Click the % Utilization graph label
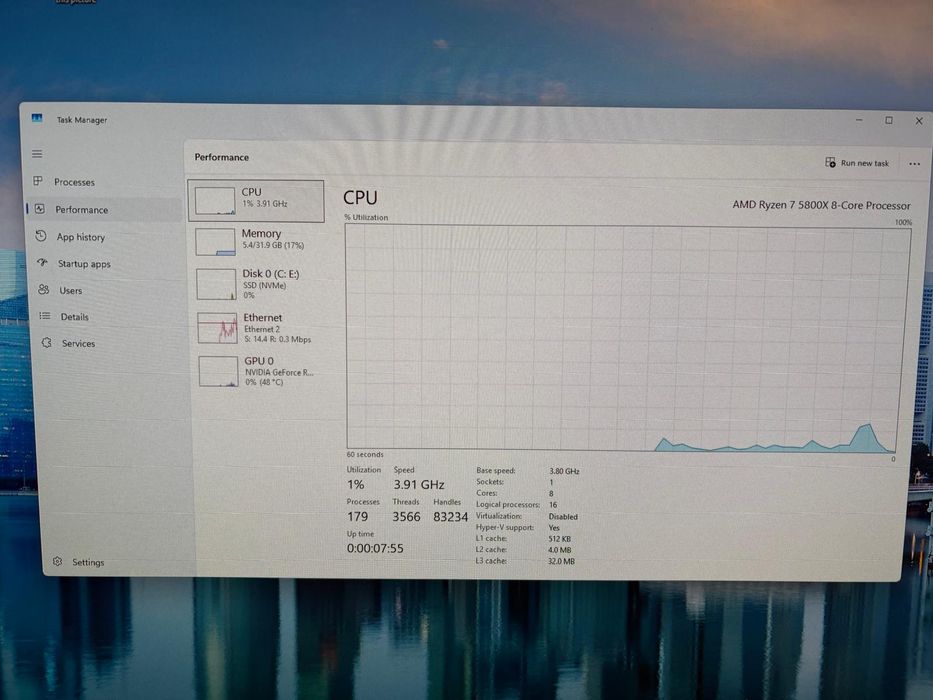Image resolution: width=933 pixels, height=700 pixels. 366,217
